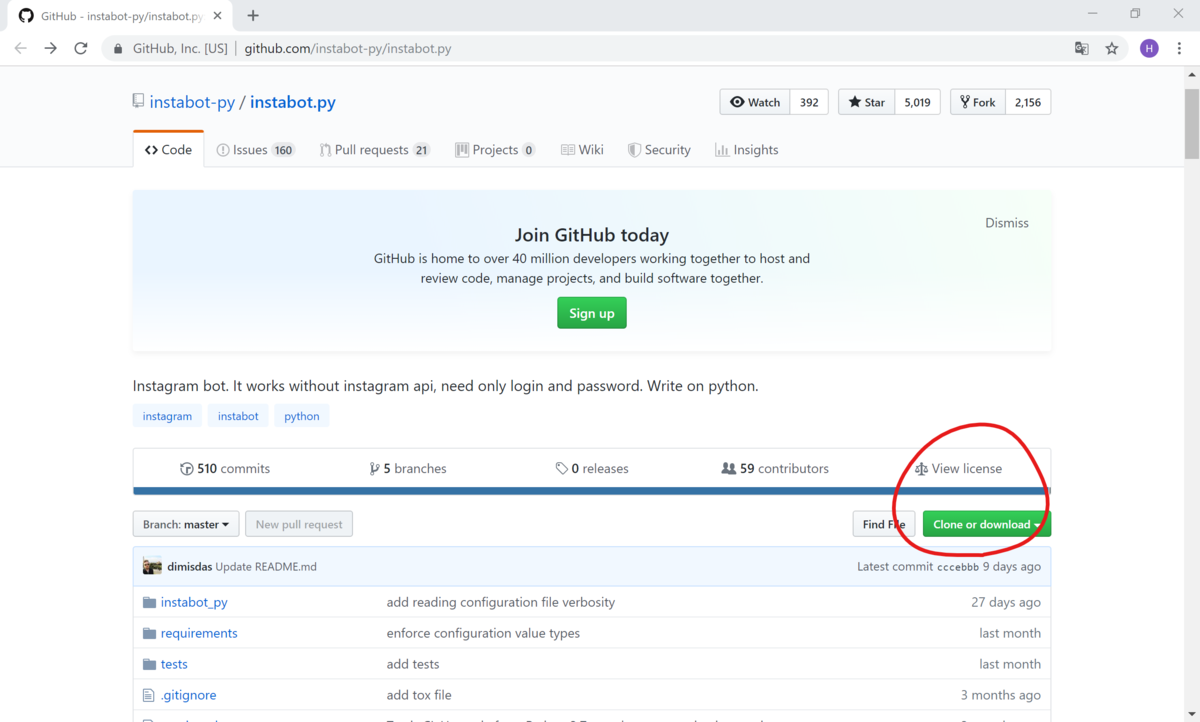View the 0 releases link
The image size is (1200, 722).
(592, 468)
